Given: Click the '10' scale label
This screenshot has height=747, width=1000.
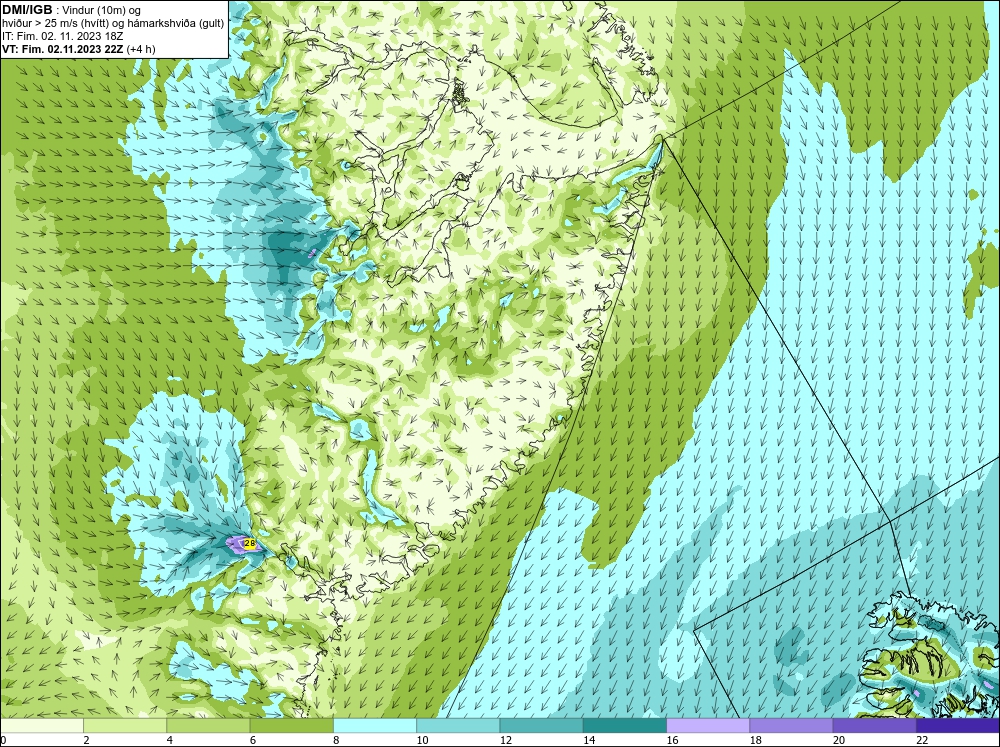Looking at the screenshot, I should [422, 740].
